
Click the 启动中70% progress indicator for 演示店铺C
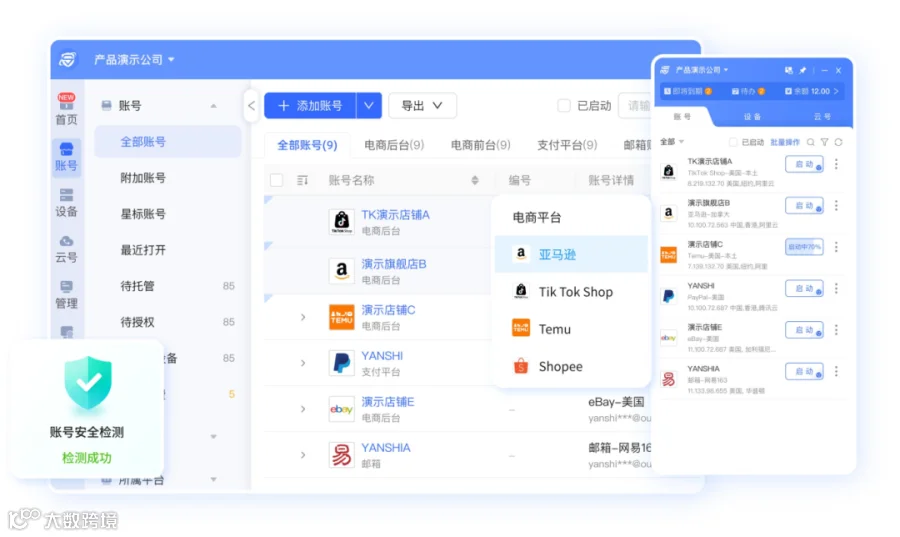point(804,247)
